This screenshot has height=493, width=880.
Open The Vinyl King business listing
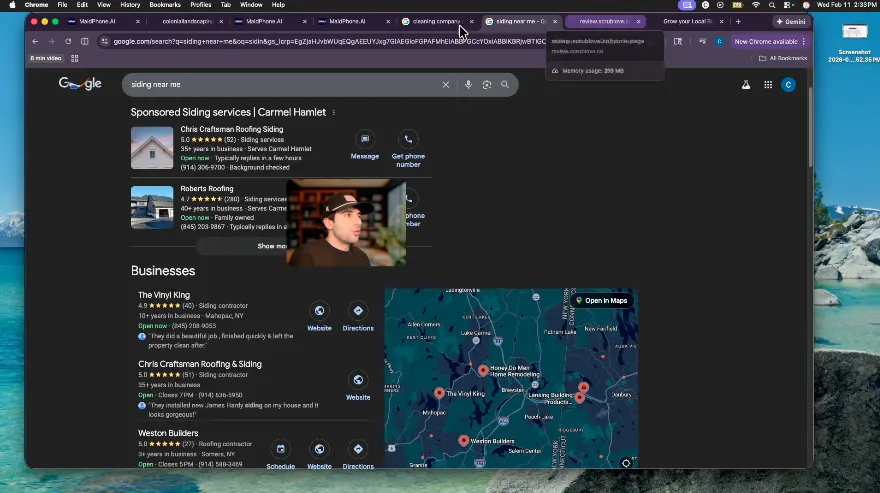(x=164, y=295)
